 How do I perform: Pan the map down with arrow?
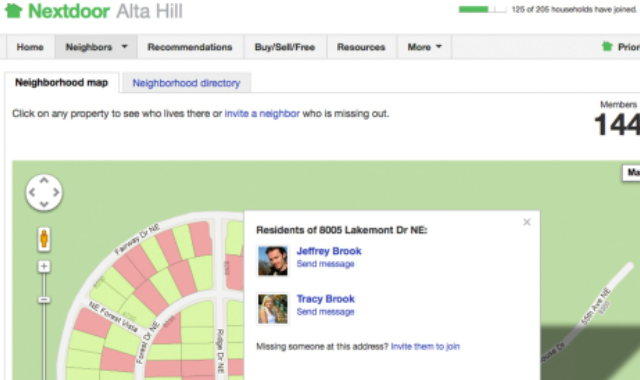44,204
